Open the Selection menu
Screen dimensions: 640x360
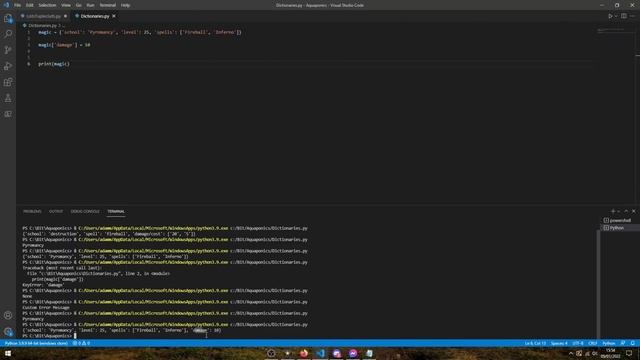(x=47, y=5)
